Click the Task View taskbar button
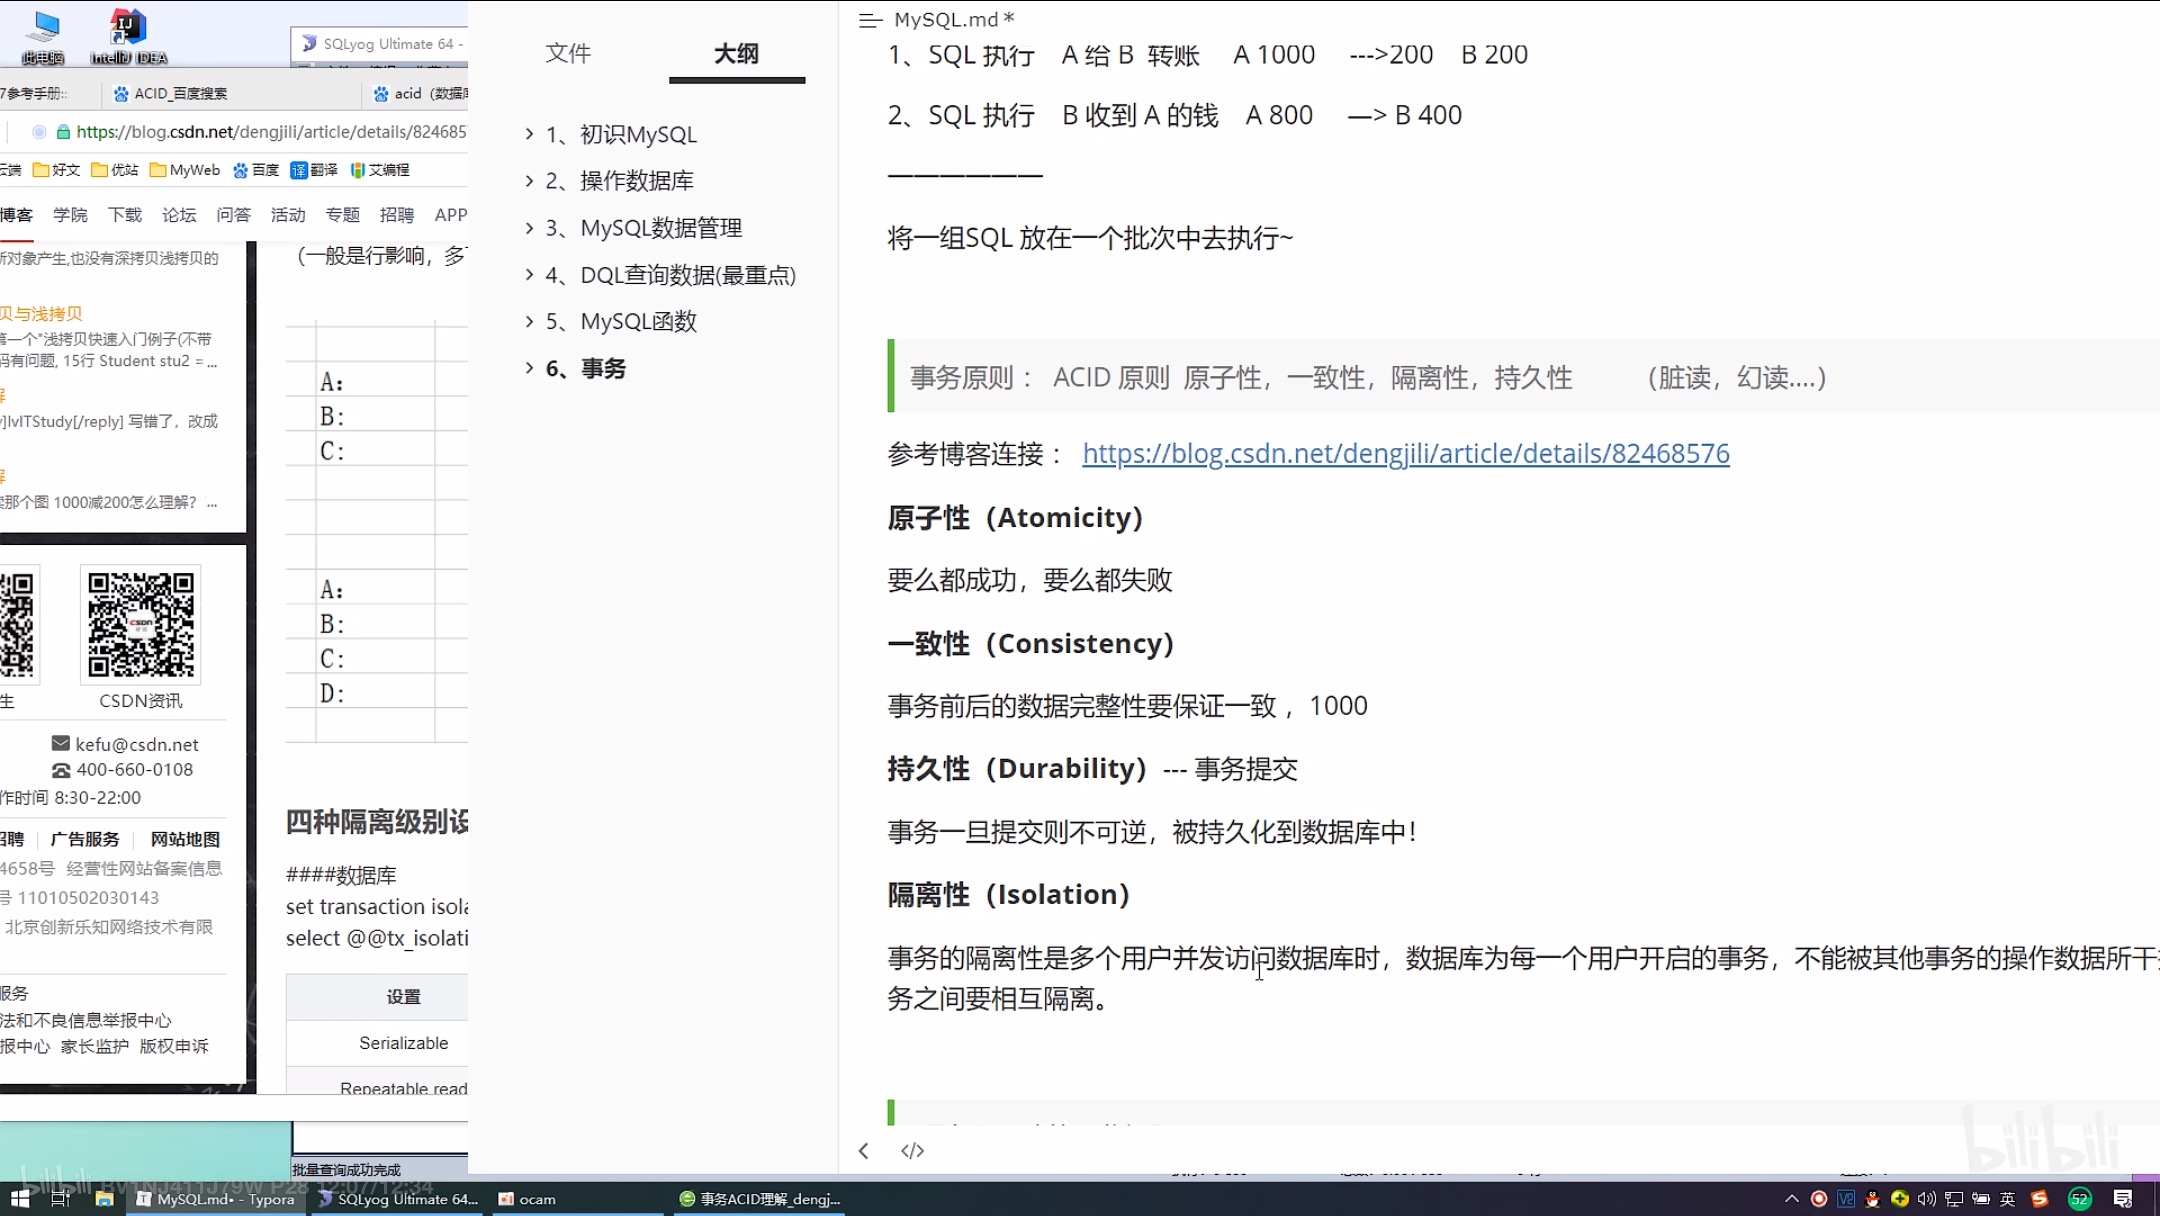The height and width of the screenshot is (1216, 2160). click(60, 1199)
